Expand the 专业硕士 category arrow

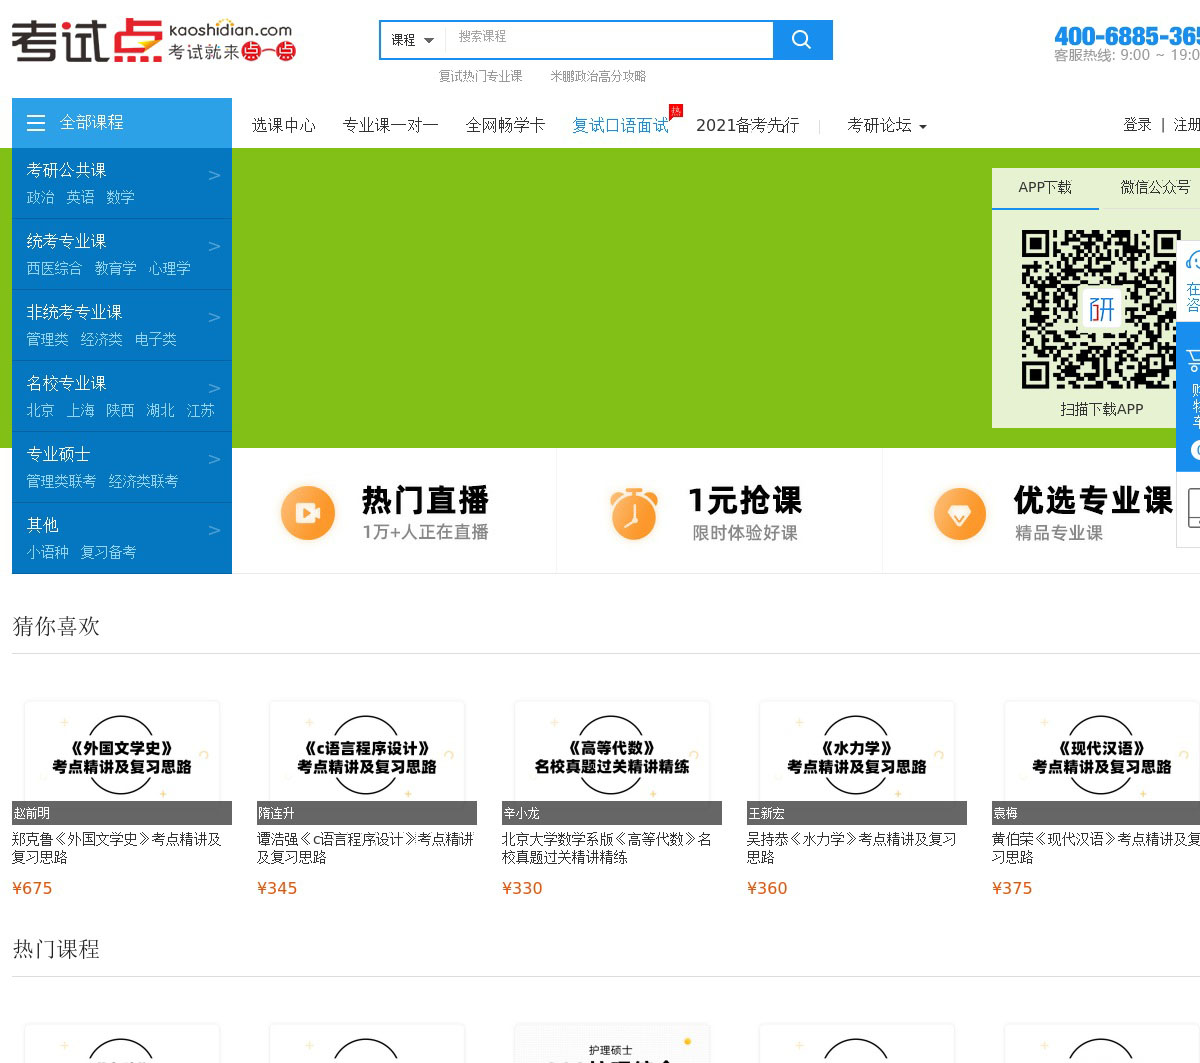214,460
